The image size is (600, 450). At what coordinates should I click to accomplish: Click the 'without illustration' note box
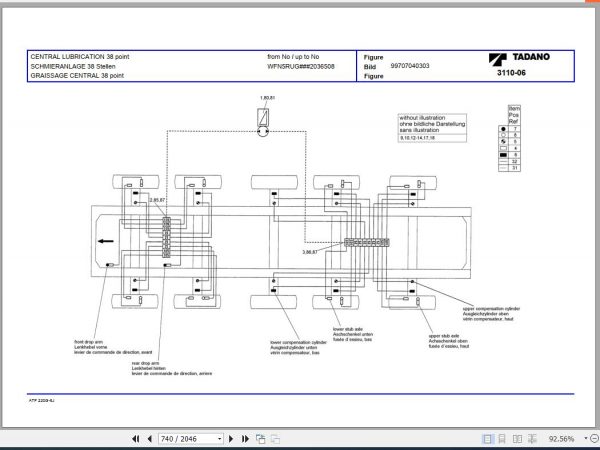click(432, 128)
